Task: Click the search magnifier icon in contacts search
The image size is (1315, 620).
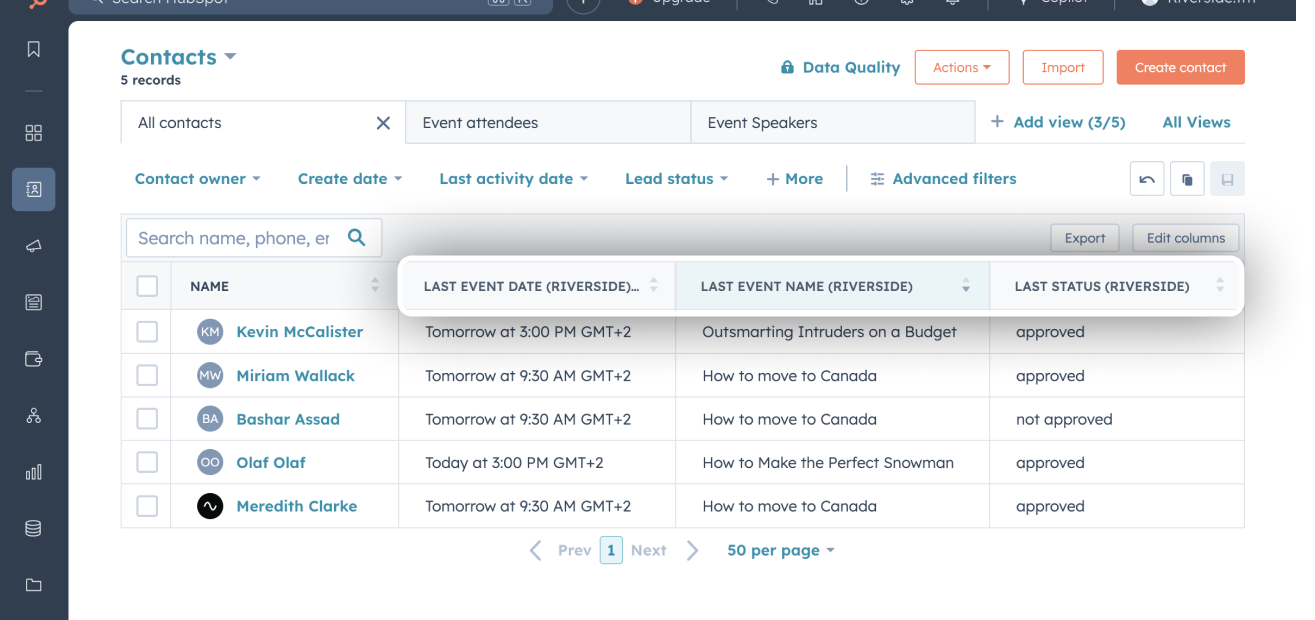Action: coord(356,237)
